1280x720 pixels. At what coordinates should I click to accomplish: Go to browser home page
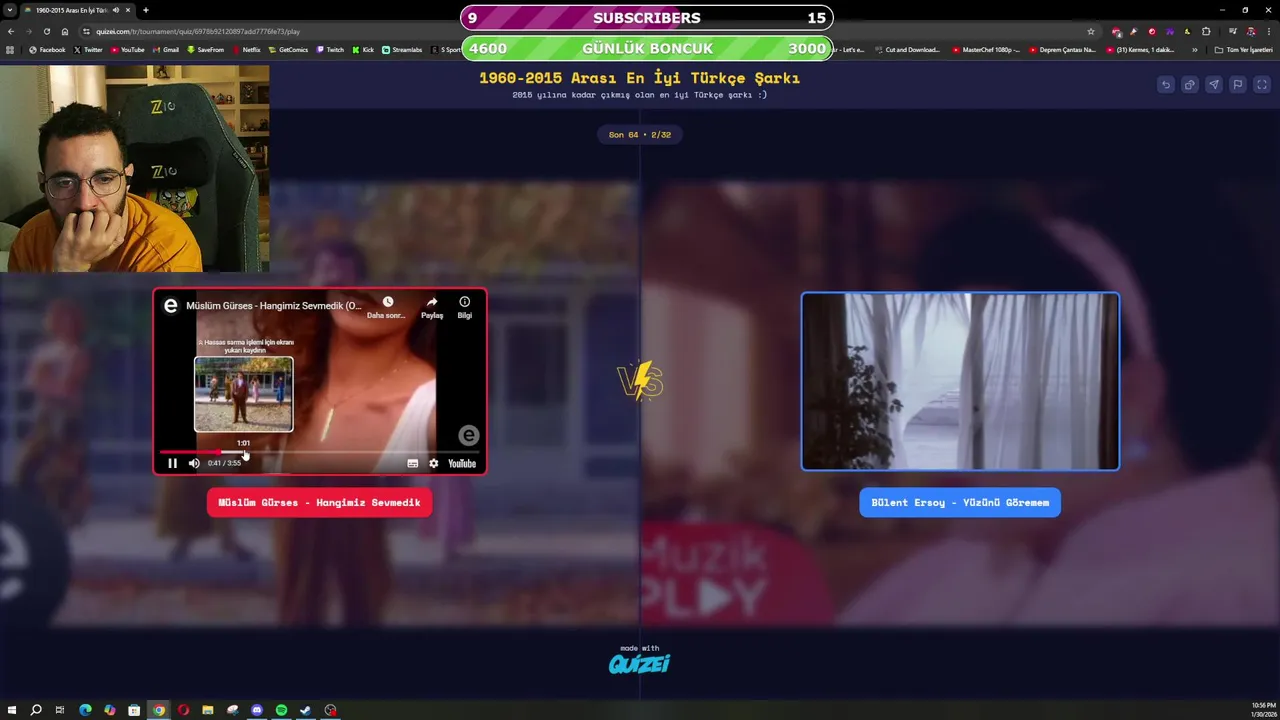pos(65,31)
